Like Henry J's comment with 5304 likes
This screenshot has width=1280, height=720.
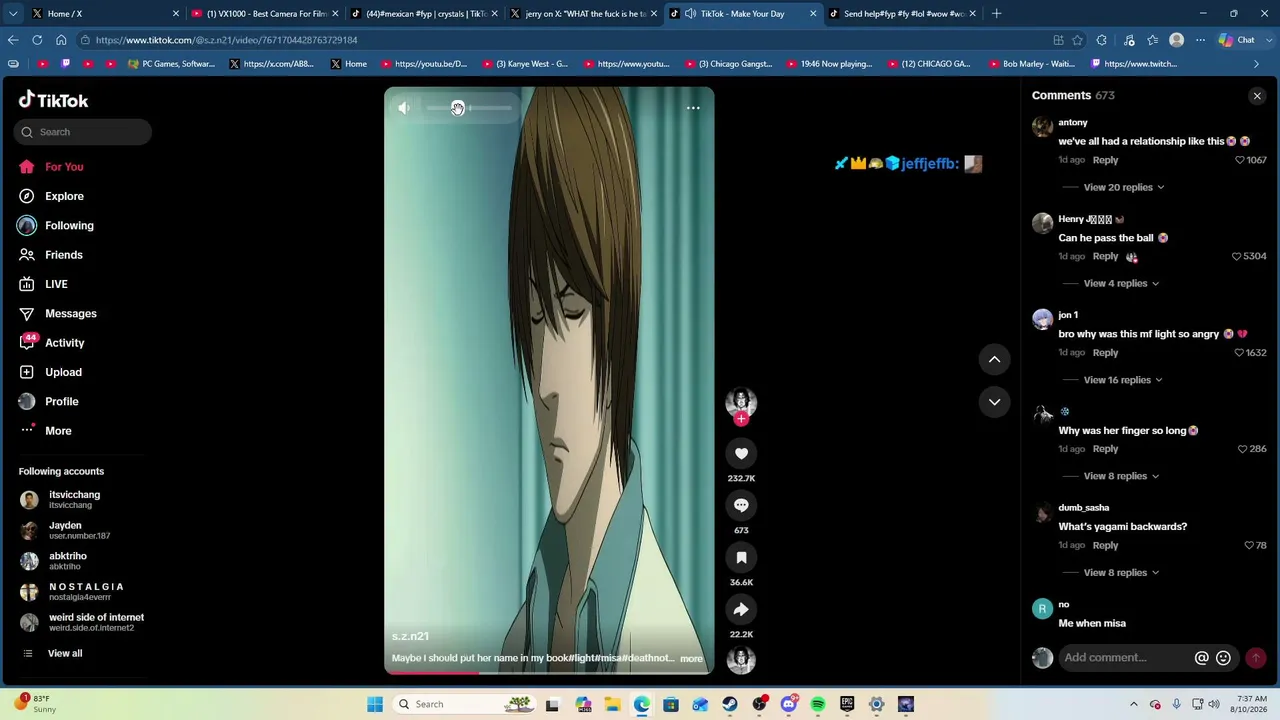(x=1237, y=256)
